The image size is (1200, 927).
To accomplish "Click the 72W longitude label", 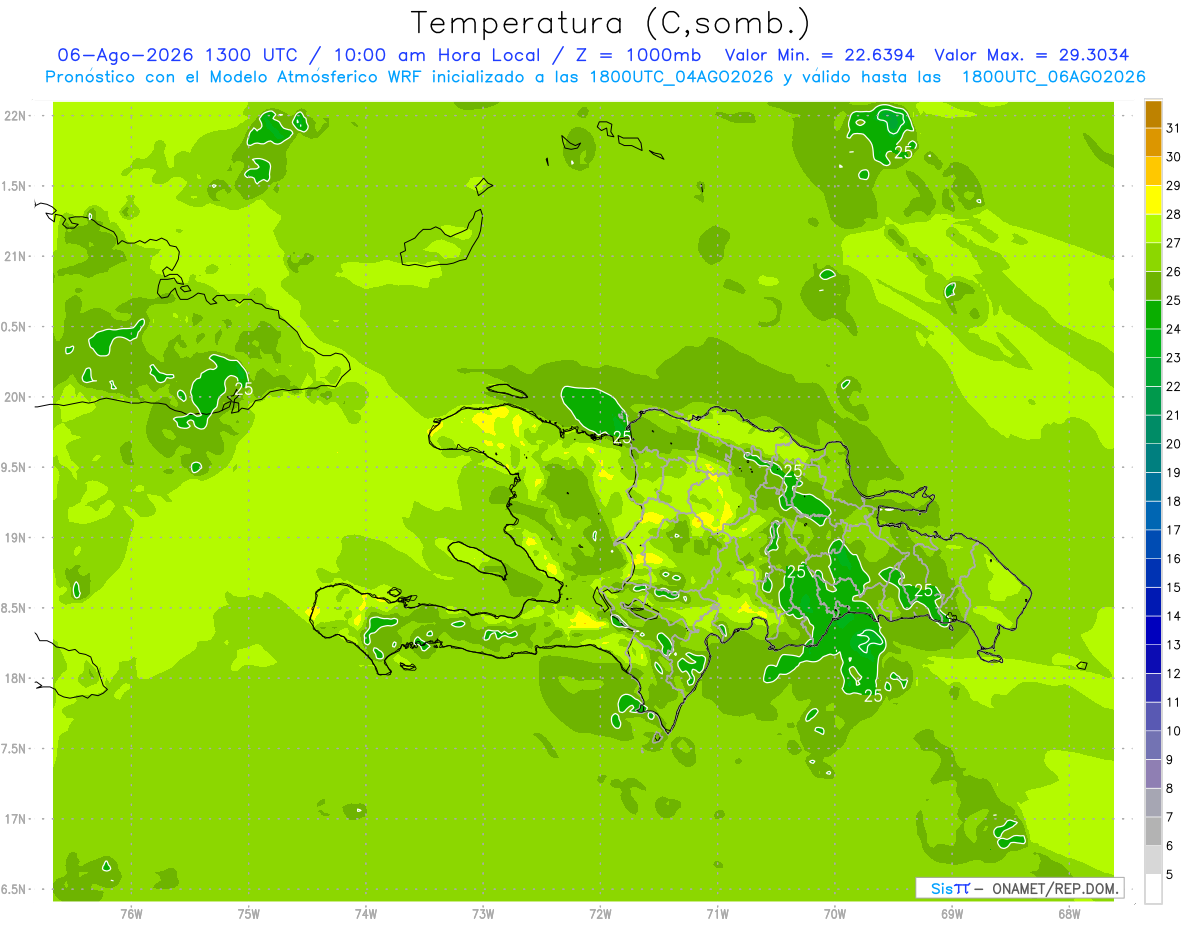I will [600, 913].
